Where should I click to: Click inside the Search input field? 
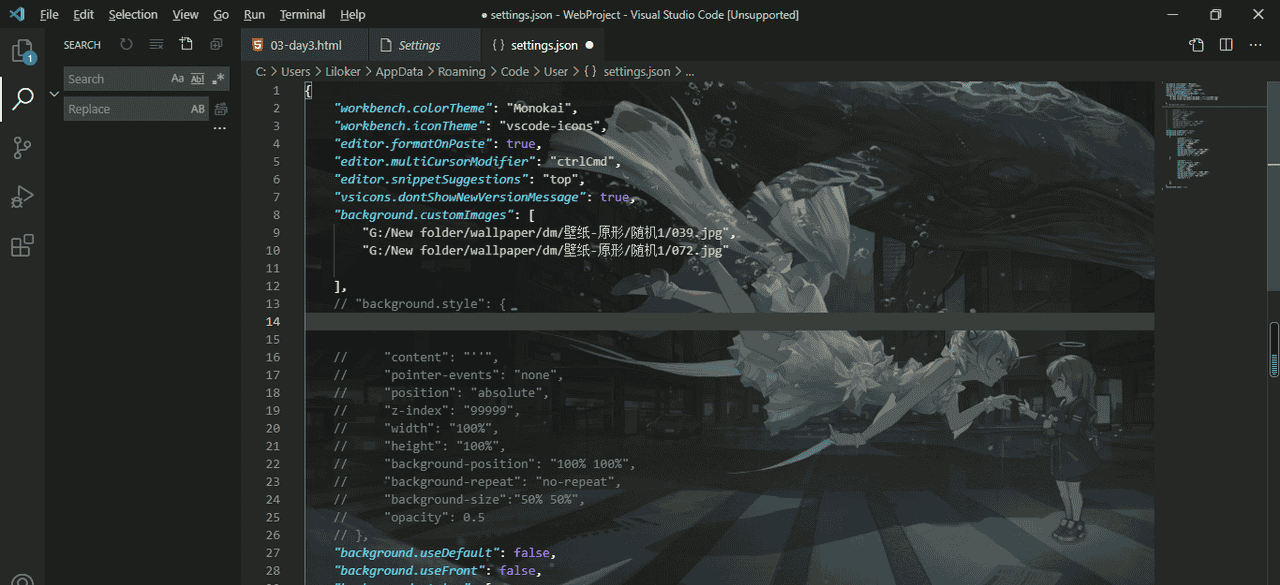pyautogui.click(x=115, y=79)
